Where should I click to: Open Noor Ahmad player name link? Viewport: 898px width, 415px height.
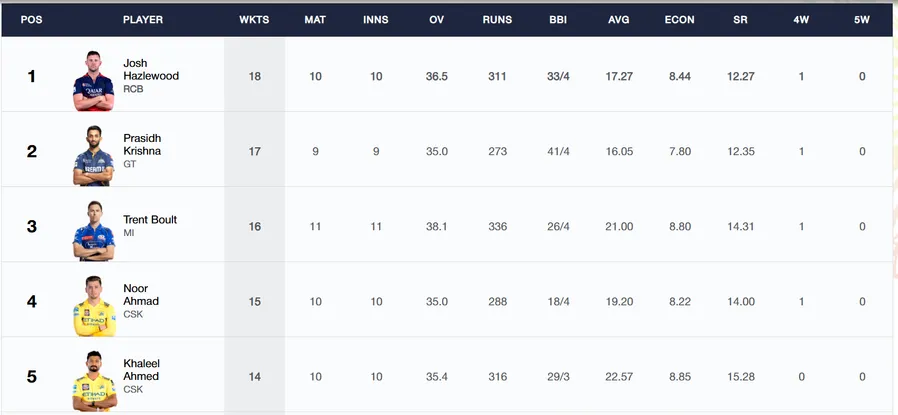(x=141, y=295)
